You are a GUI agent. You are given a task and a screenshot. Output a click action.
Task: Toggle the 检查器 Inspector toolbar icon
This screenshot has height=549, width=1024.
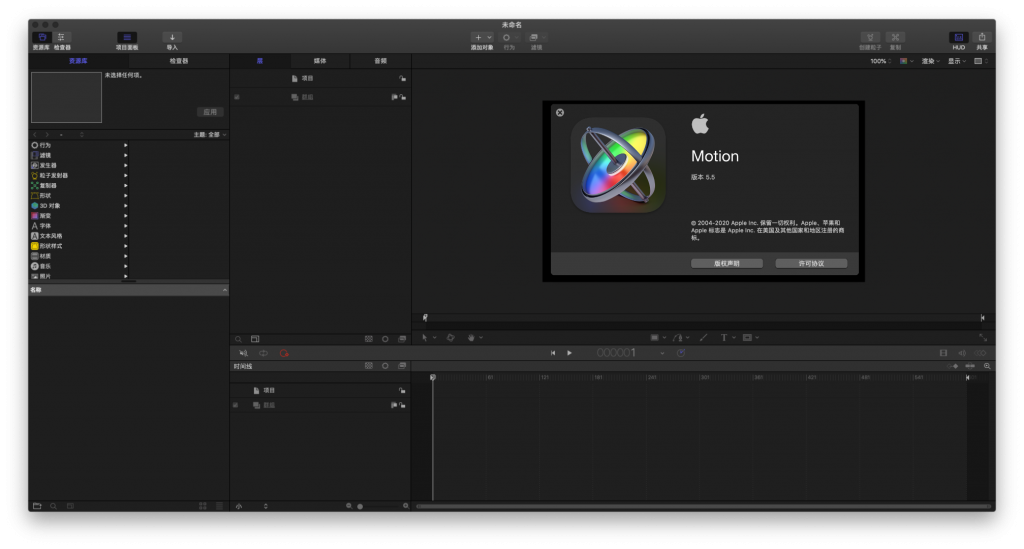tap(61, 38)
